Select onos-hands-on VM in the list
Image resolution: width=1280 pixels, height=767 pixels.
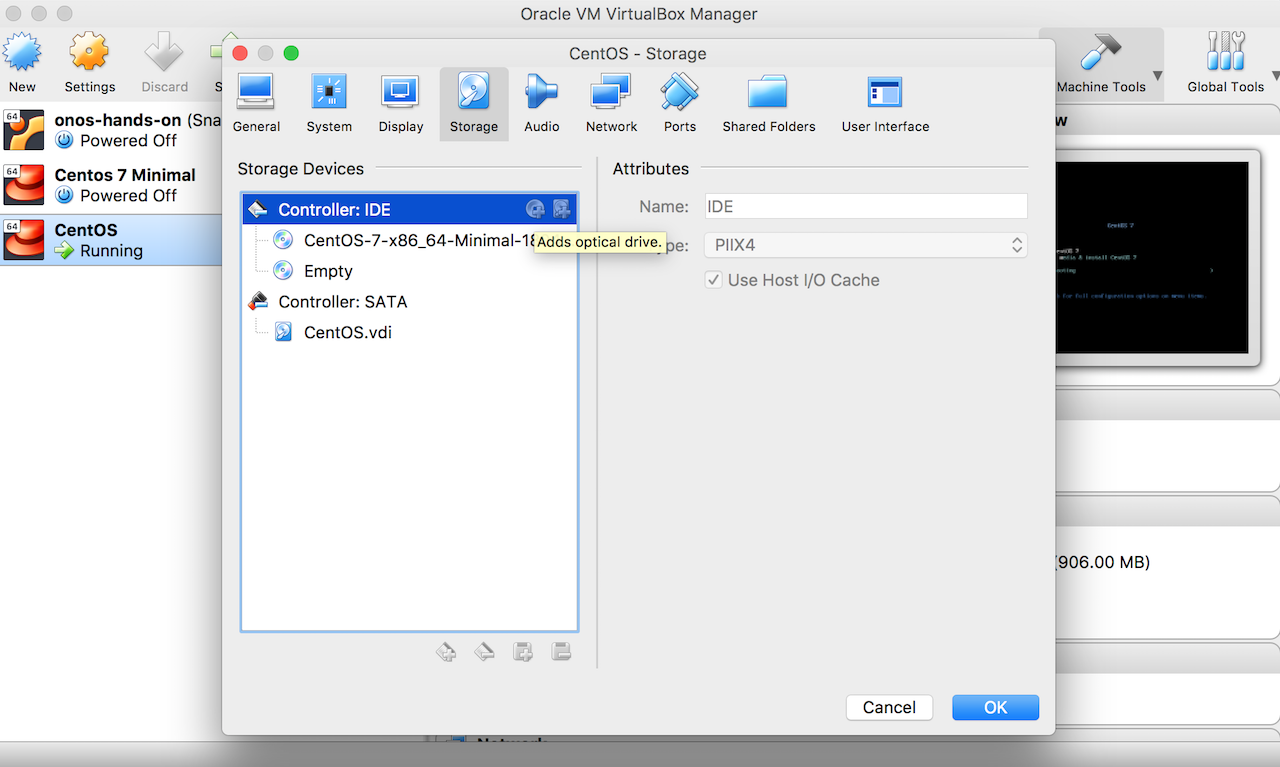pos(111,129)
